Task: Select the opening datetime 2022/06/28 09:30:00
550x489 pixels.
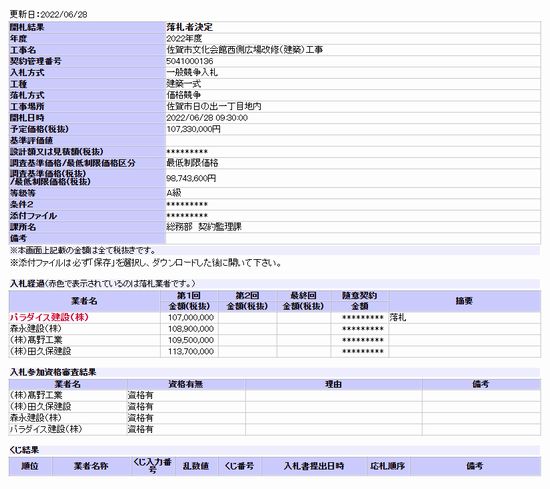Action: click(x=207, y=118)
